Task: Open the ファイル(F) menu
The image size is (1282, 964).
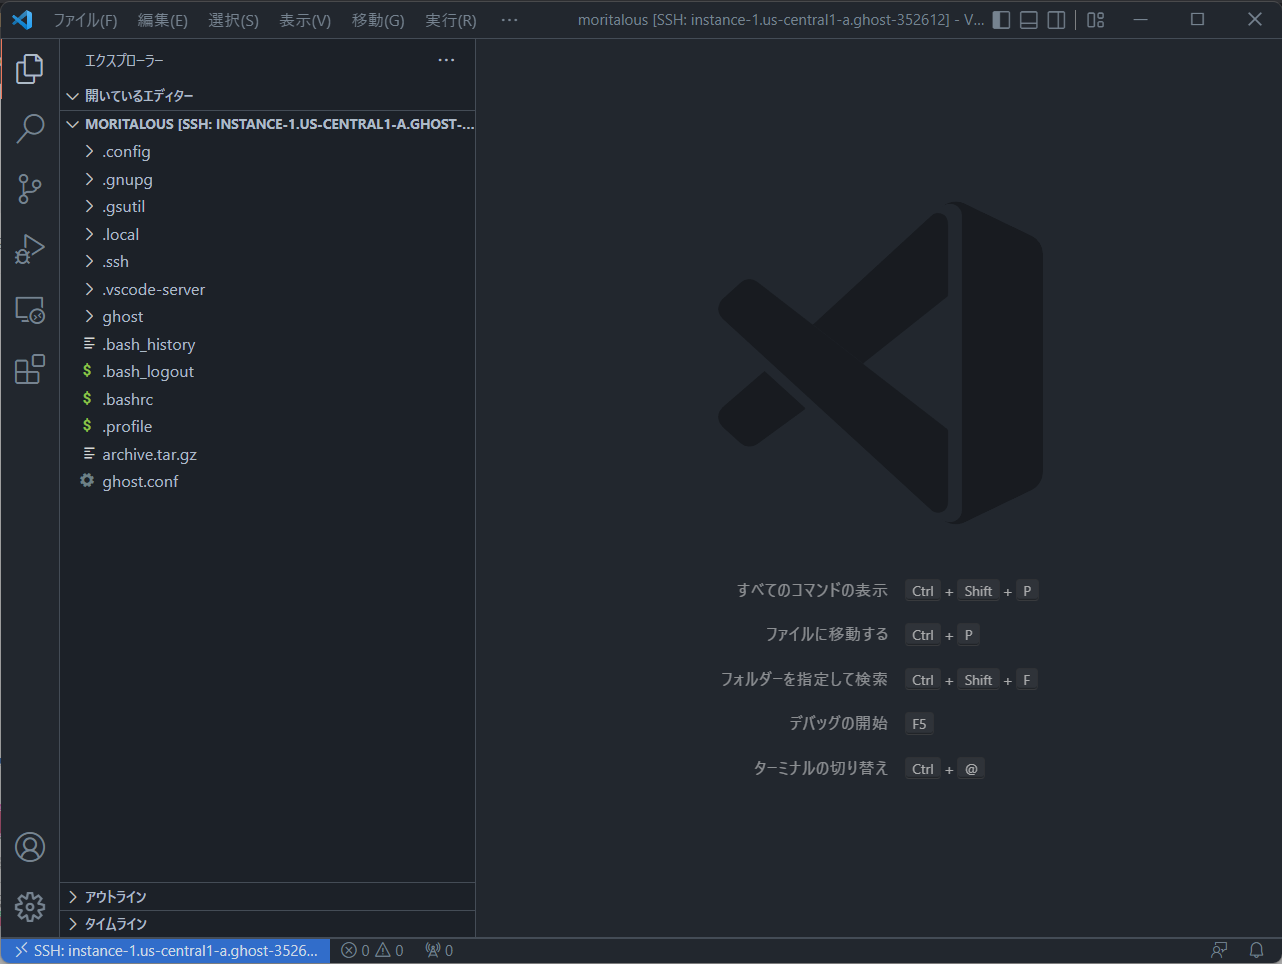Action: coord(85,20)
